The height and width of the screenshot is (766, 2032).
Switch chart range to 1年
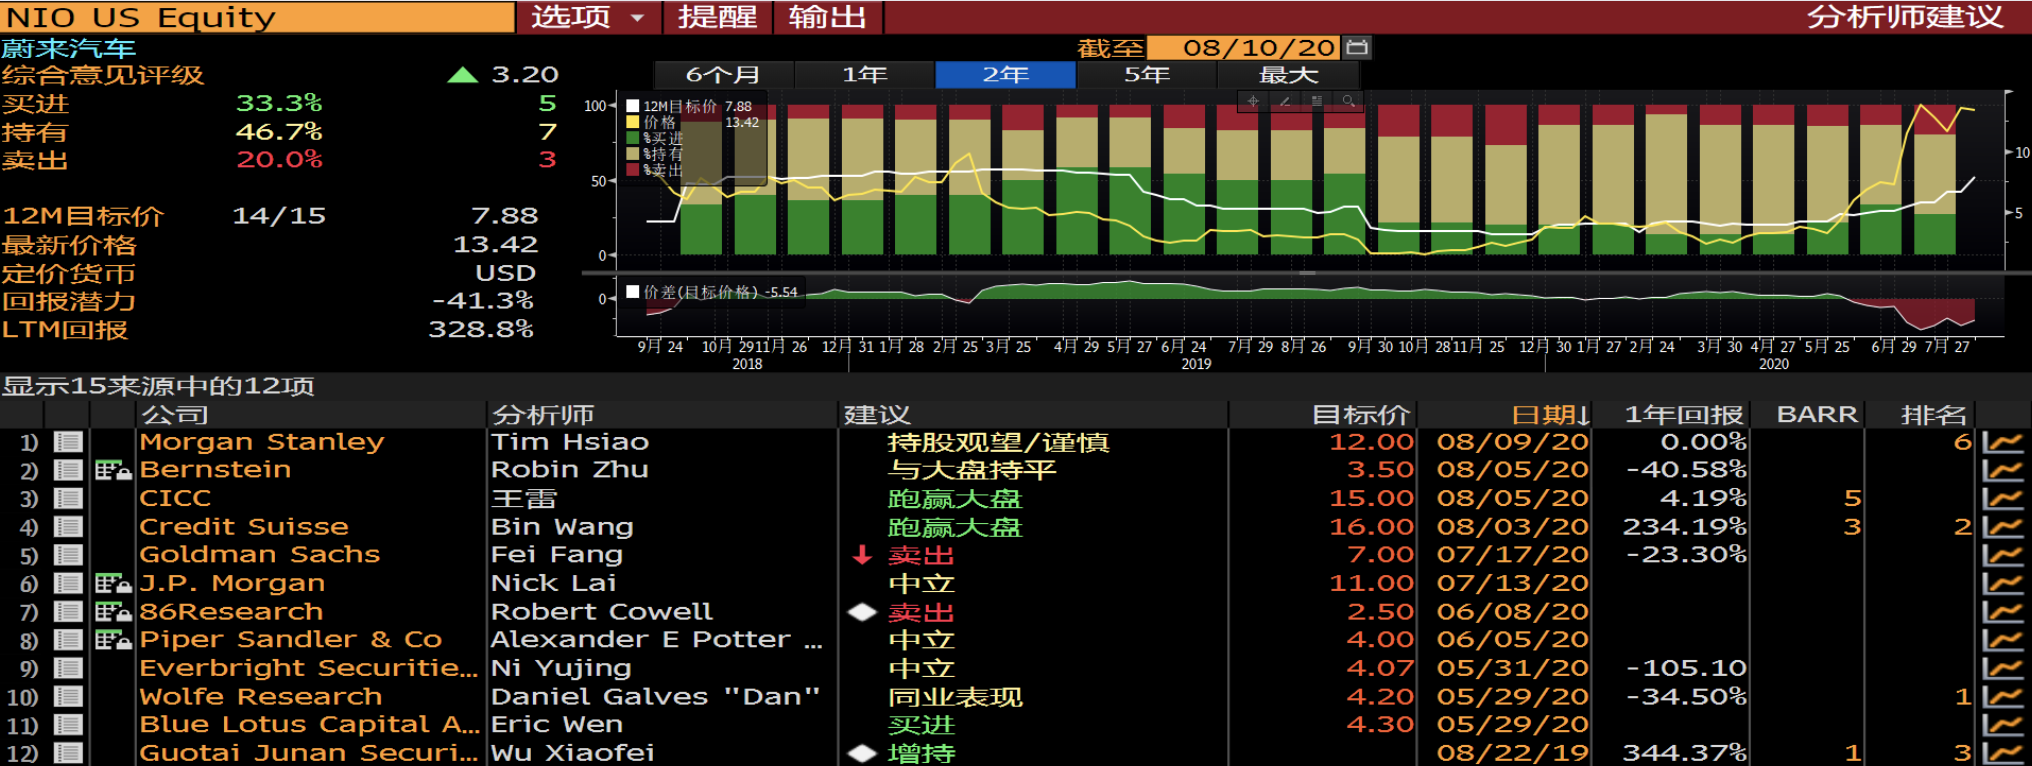point(865,75)
